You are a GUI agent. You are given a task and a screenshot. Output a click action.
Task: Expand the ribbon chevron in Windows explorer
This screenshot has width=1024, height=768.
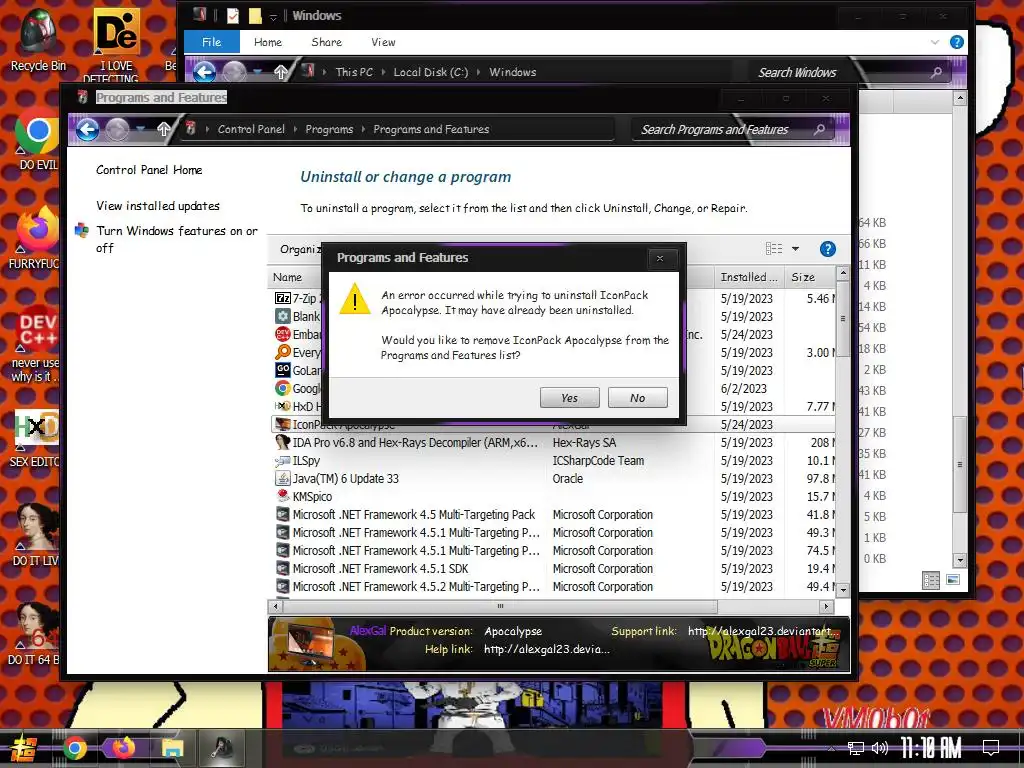point(935,42)
